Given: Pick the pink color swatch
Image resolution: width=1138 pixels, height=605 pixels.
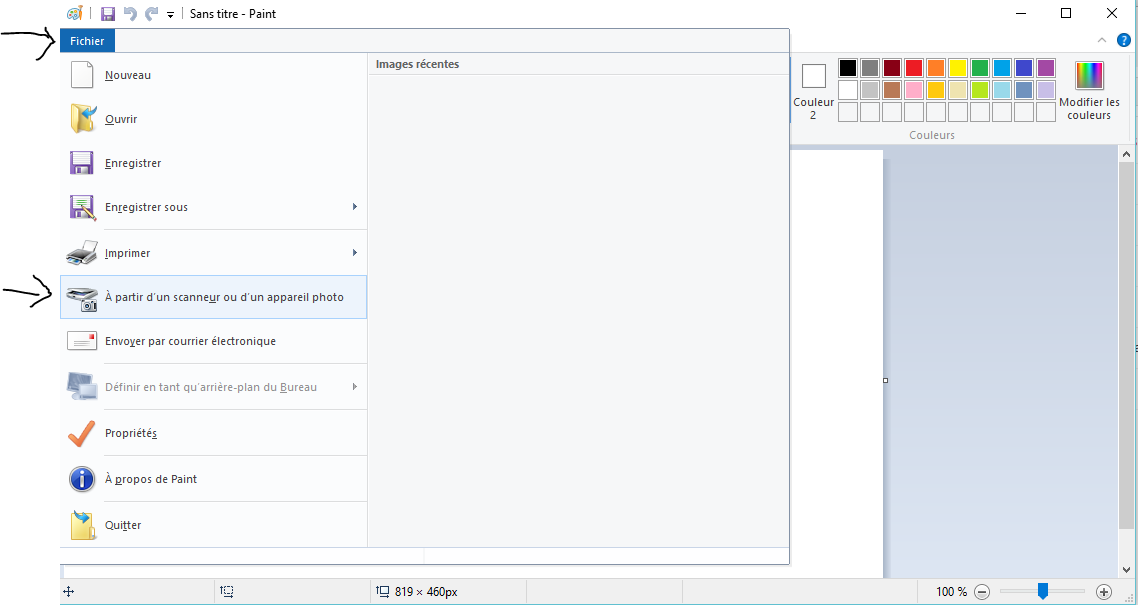Looking at the screenshot, I should pos(914,90).
